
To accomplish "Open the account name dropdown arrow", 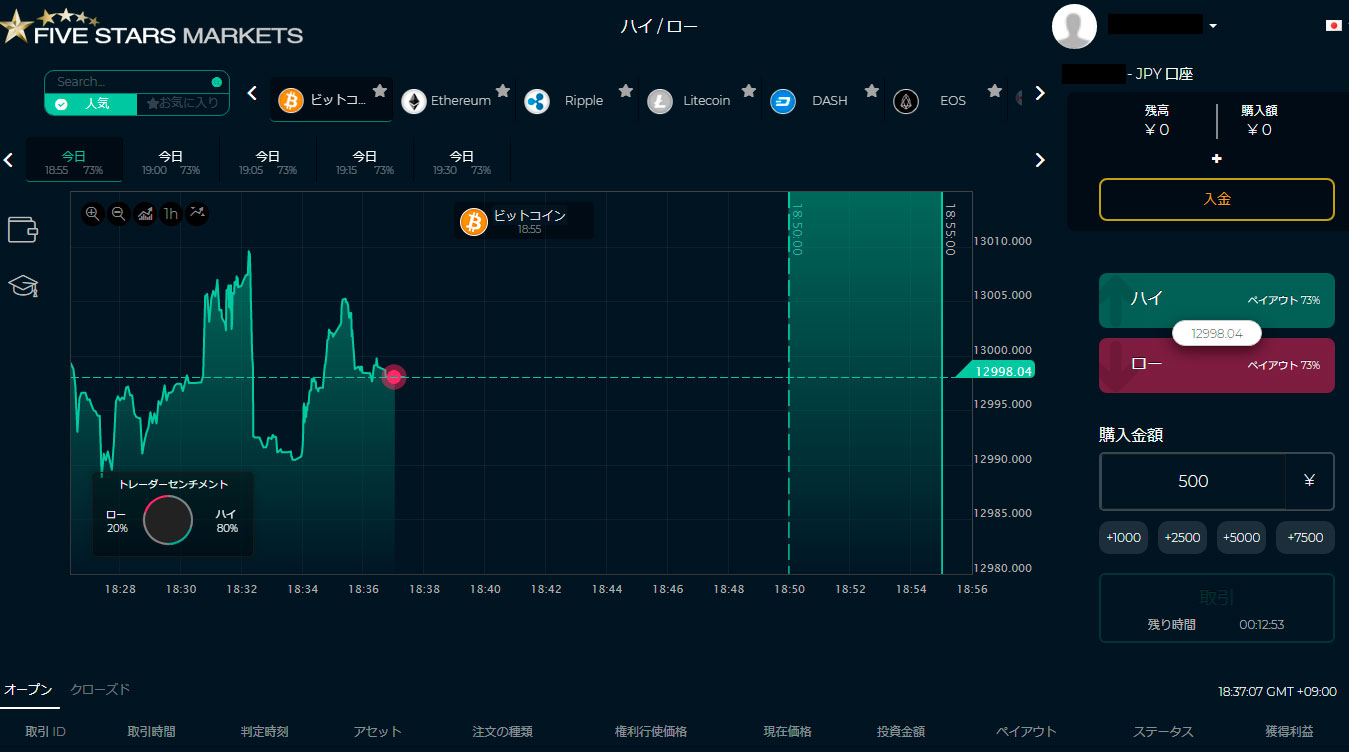I will click(1213, 26).
